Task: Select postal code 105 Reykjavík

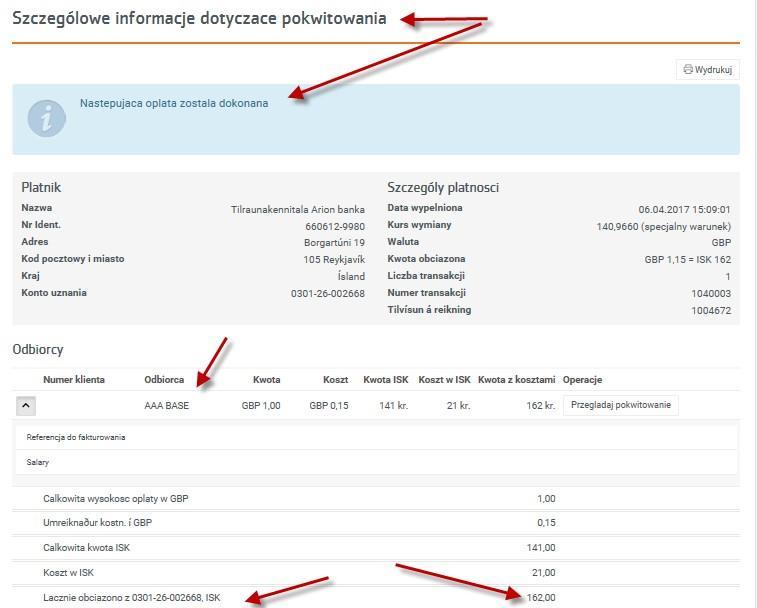Action: pos(334,260)
